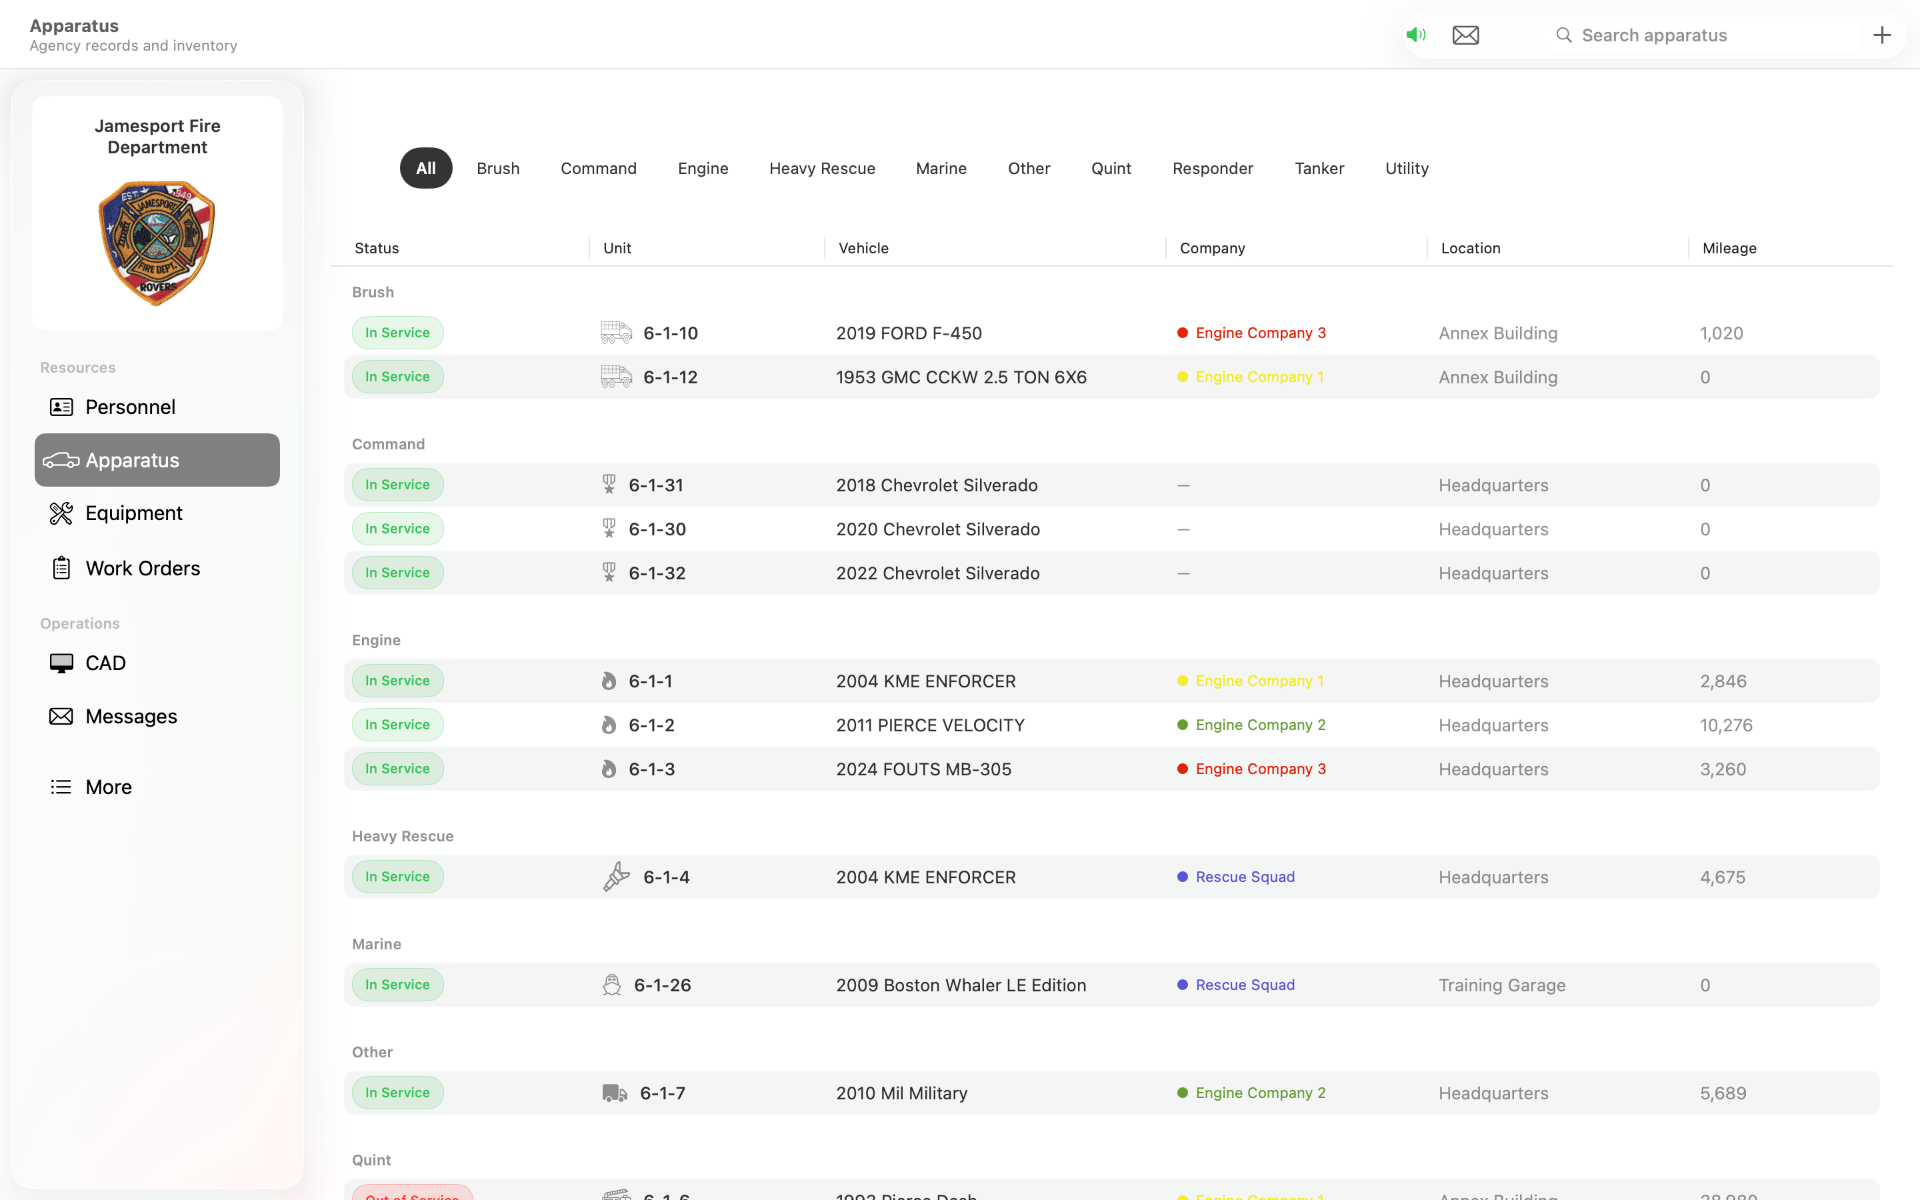The height and width of the screenshot is (1200, 1920).
Task: Click green company dot for 6-1-7
Action: coord(1182,1092)
